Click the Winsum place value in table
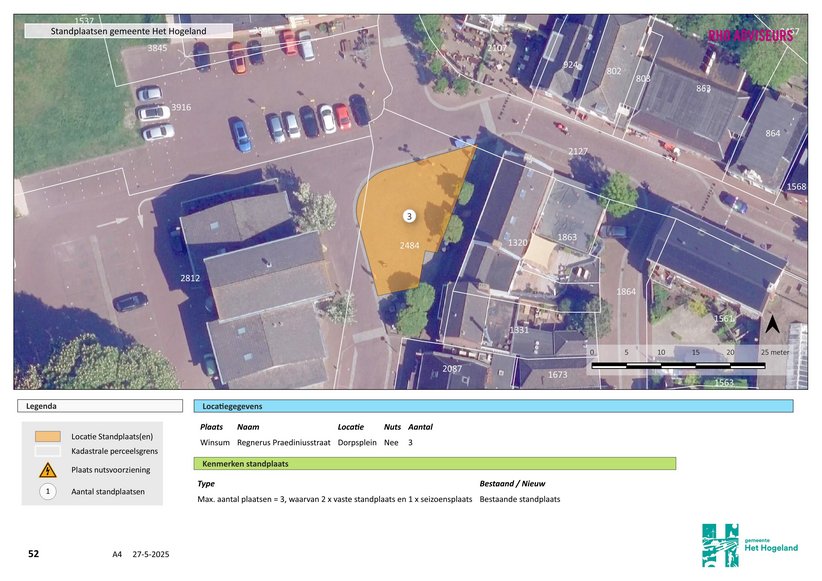The image size is (822, 581). 214,442
